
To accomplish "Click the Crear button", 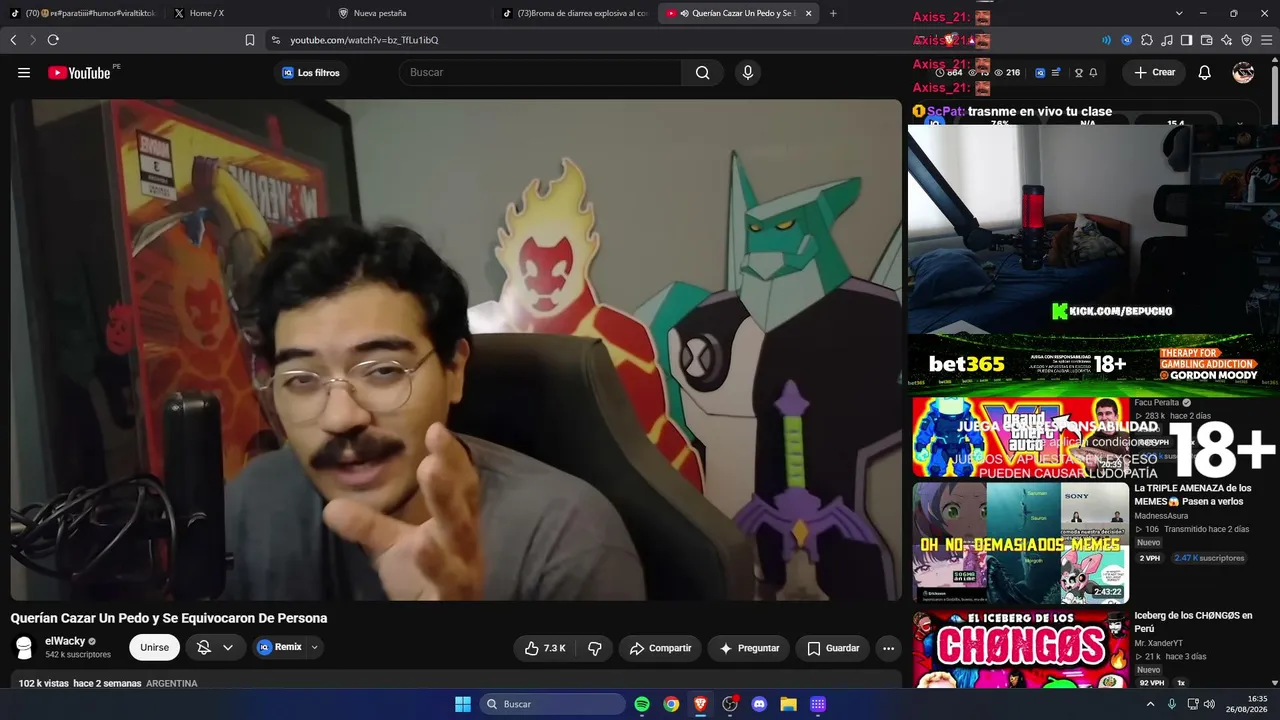I will [x=1154, y=72].
